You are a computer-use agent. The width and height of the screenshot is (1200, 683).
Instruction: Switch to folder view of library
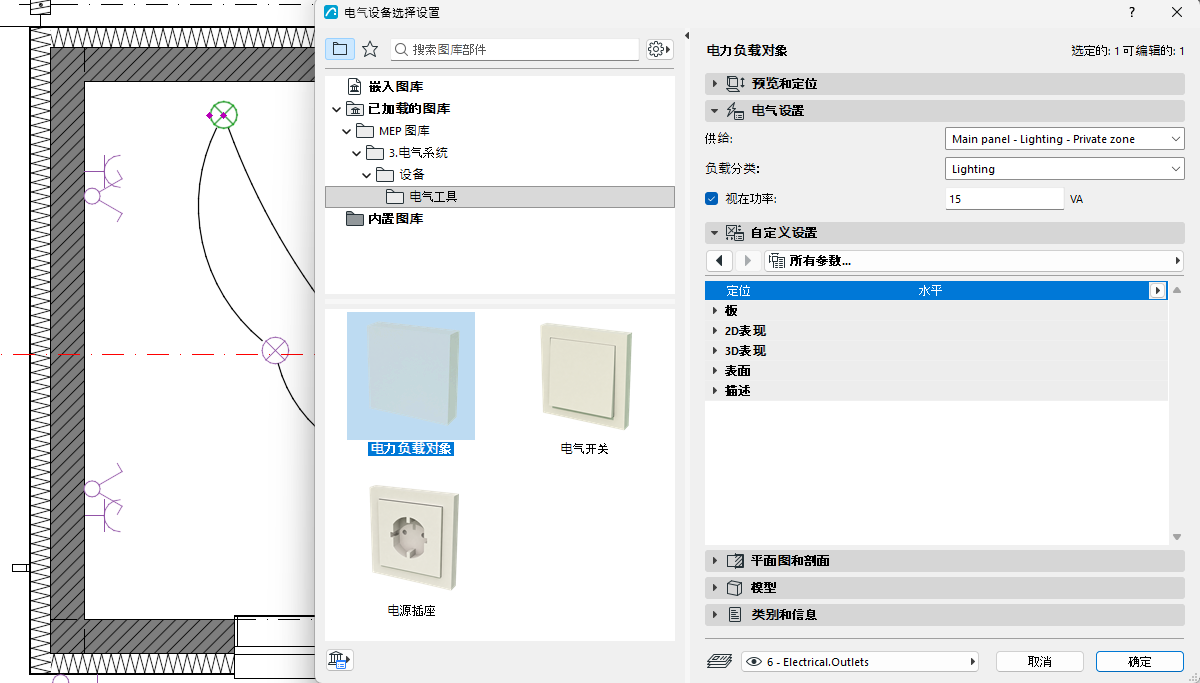(x=340, y=49)
